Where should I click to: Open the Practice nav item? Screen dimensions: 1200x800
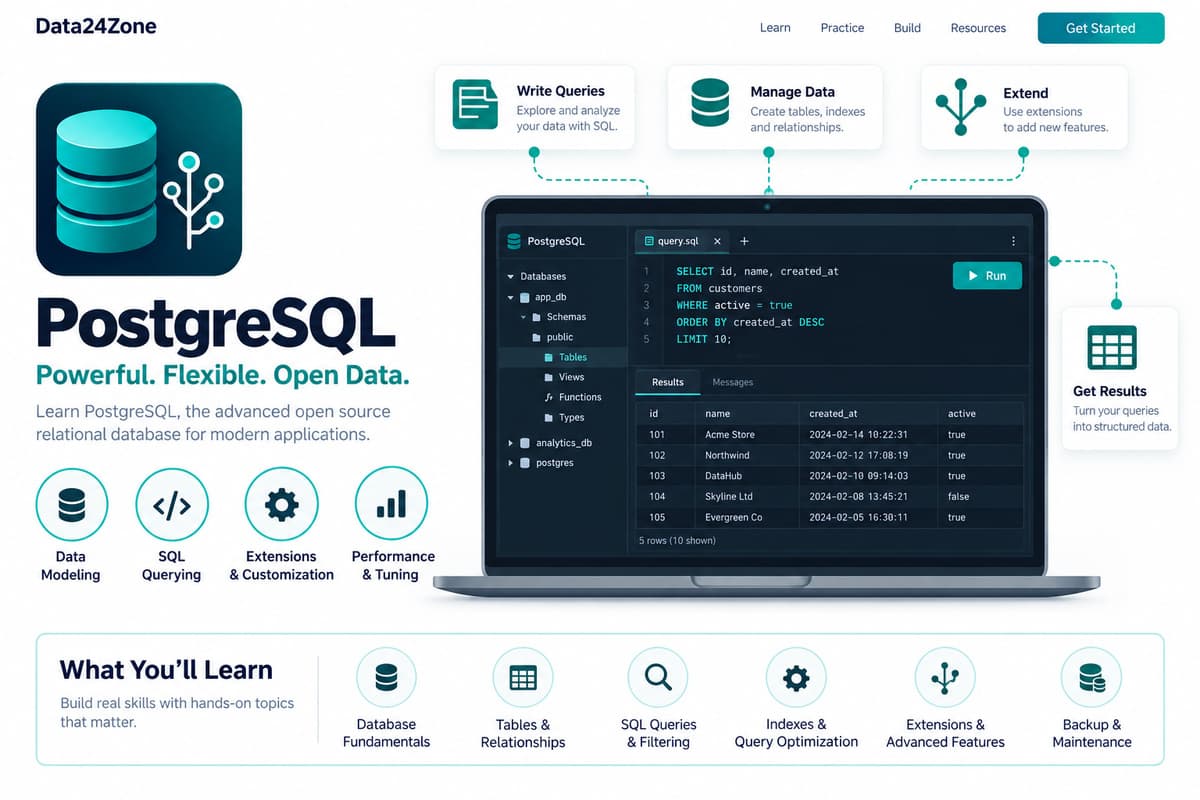842,28
